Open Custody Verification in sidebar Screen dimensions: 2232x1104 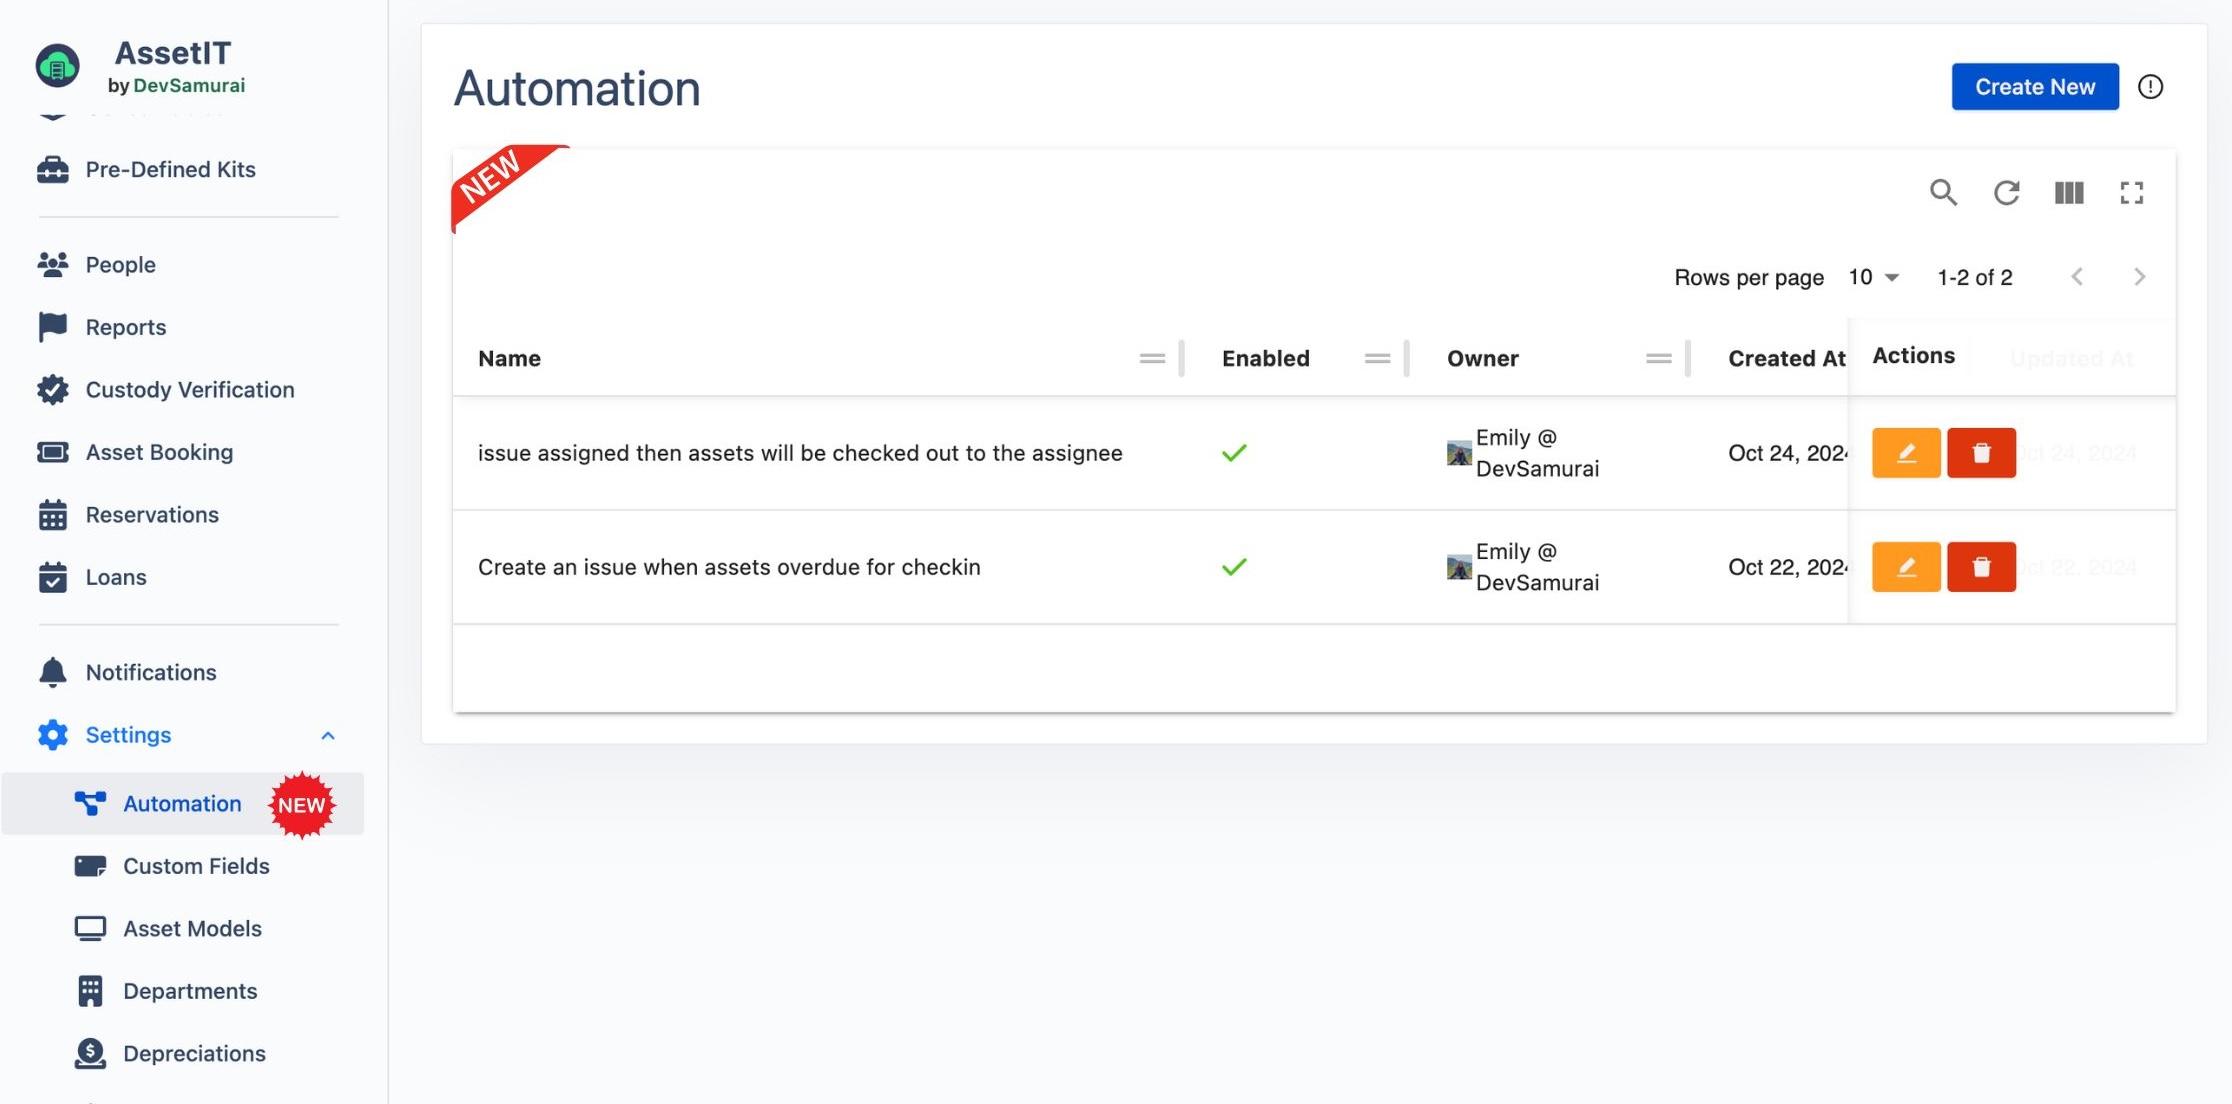(x=189, y=390)
